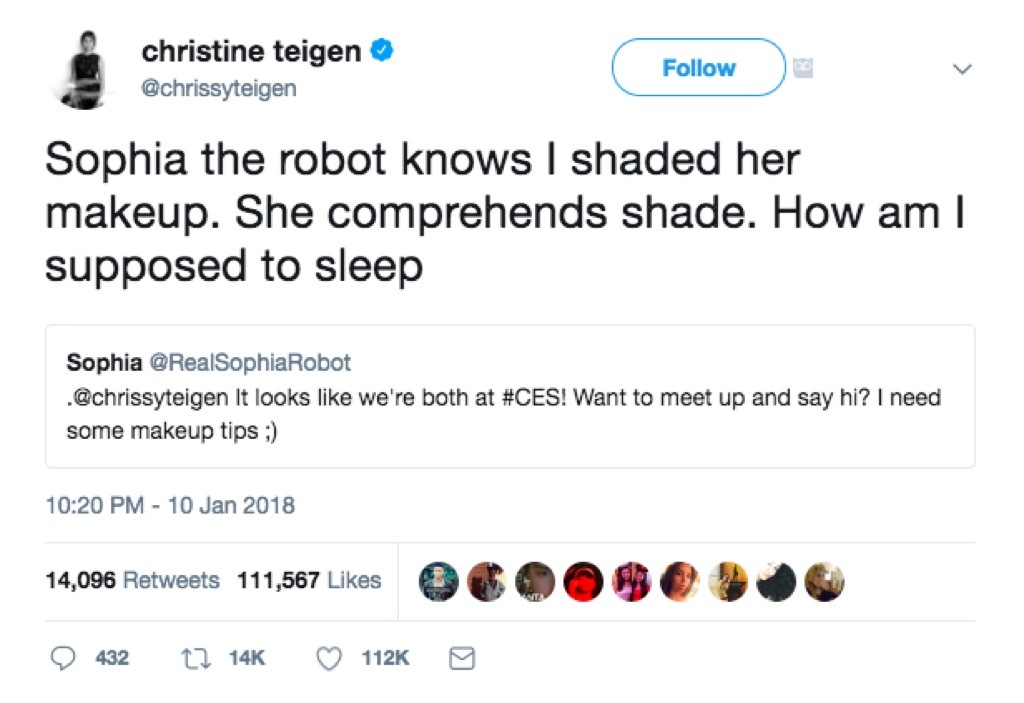Open the reply icon to comment
Screen dimensions: 1024x703
click(65, 658)
